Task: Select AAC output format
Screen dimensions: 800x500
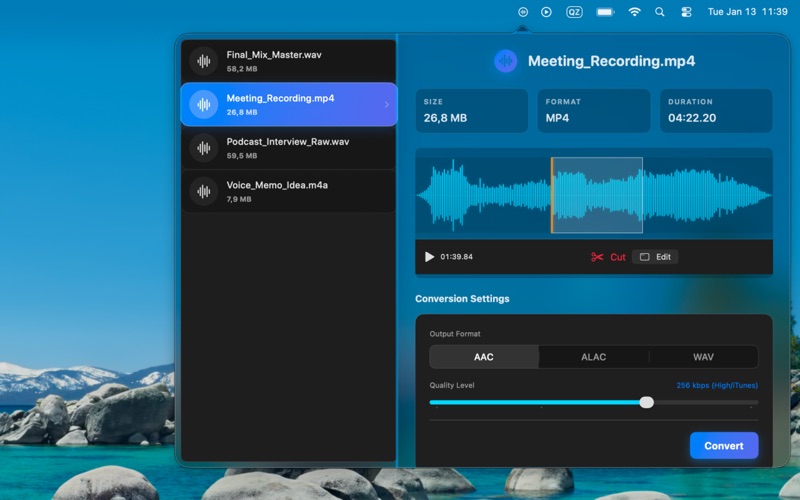Action: (x=484, y=357)
